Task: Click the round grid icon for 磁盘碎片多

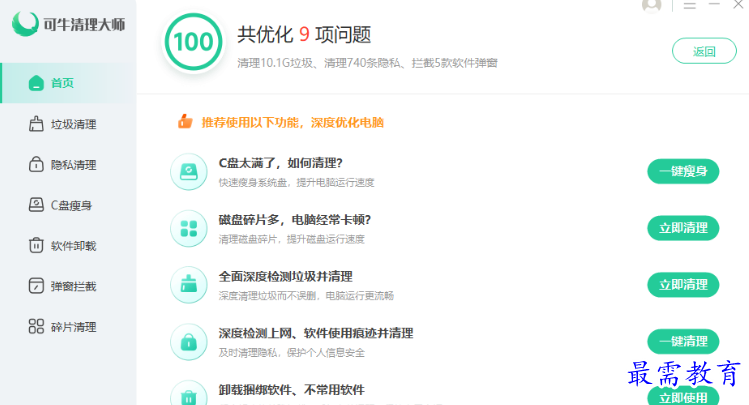Action: click(x=189, y=228)
